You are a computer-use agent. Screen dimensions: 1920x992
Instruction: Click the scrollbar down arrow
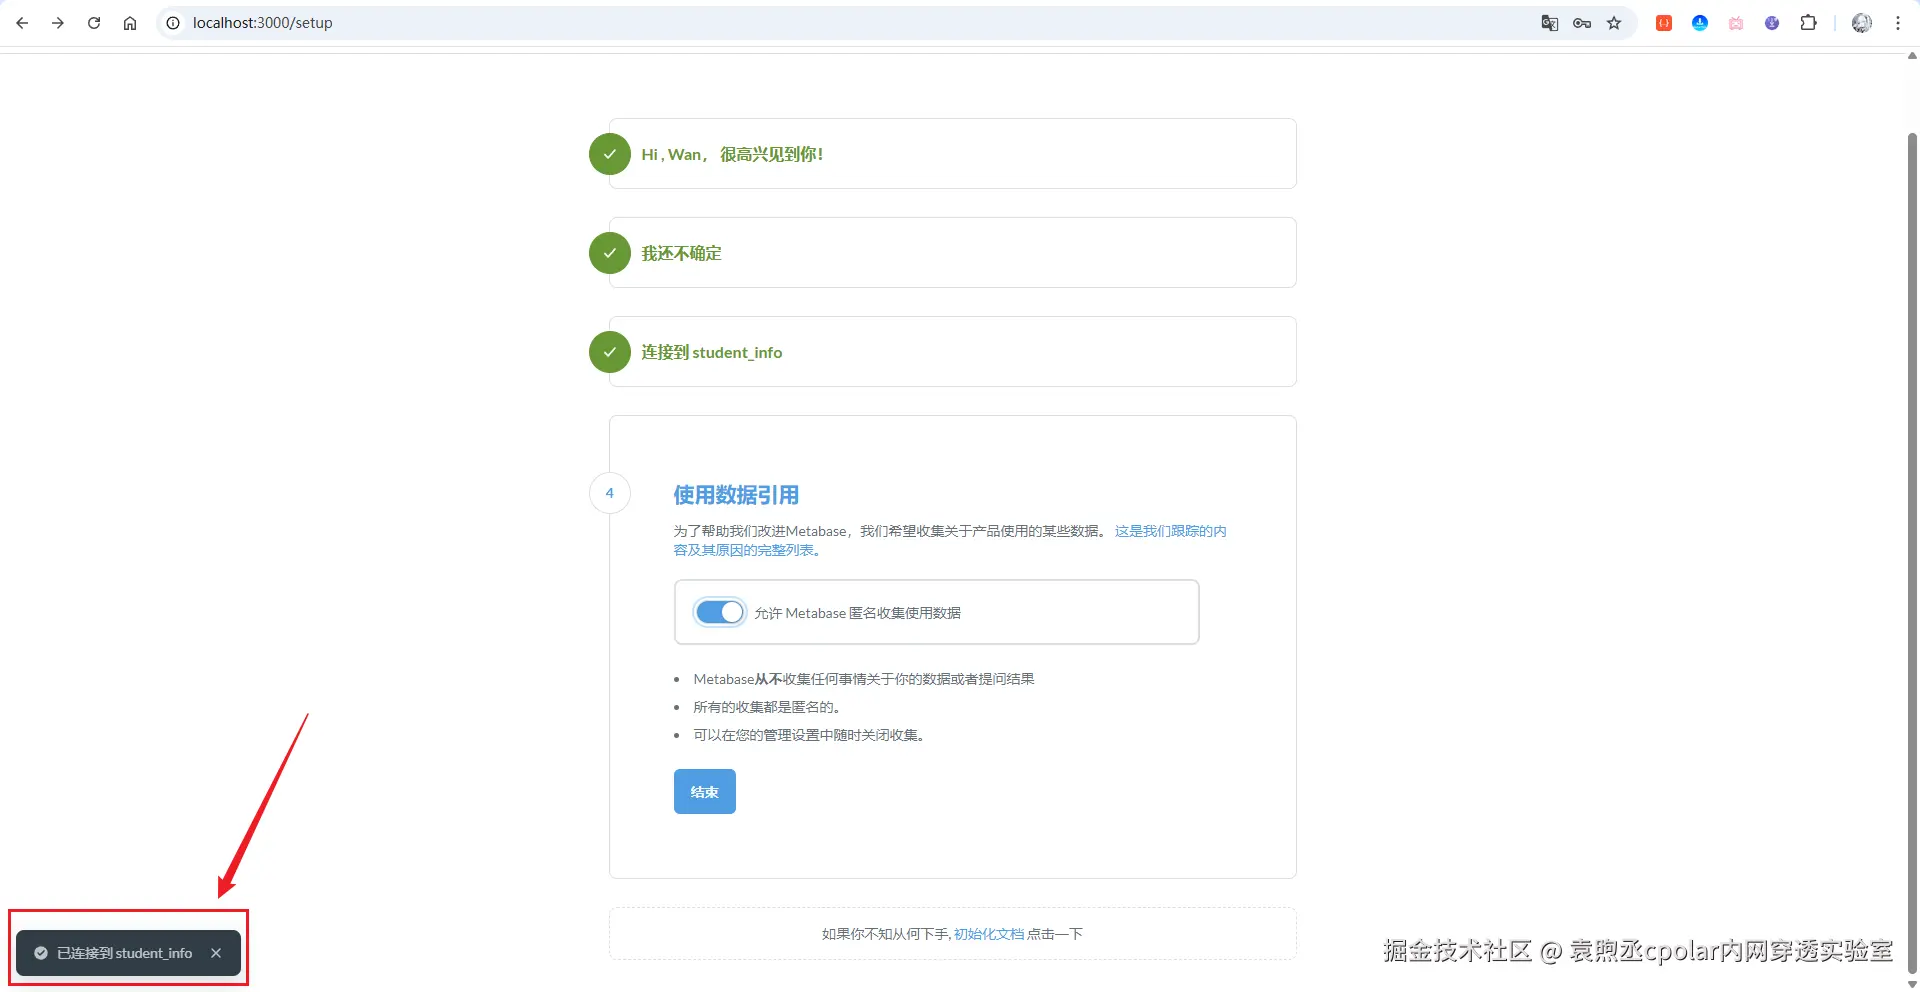coord(1912,984)
